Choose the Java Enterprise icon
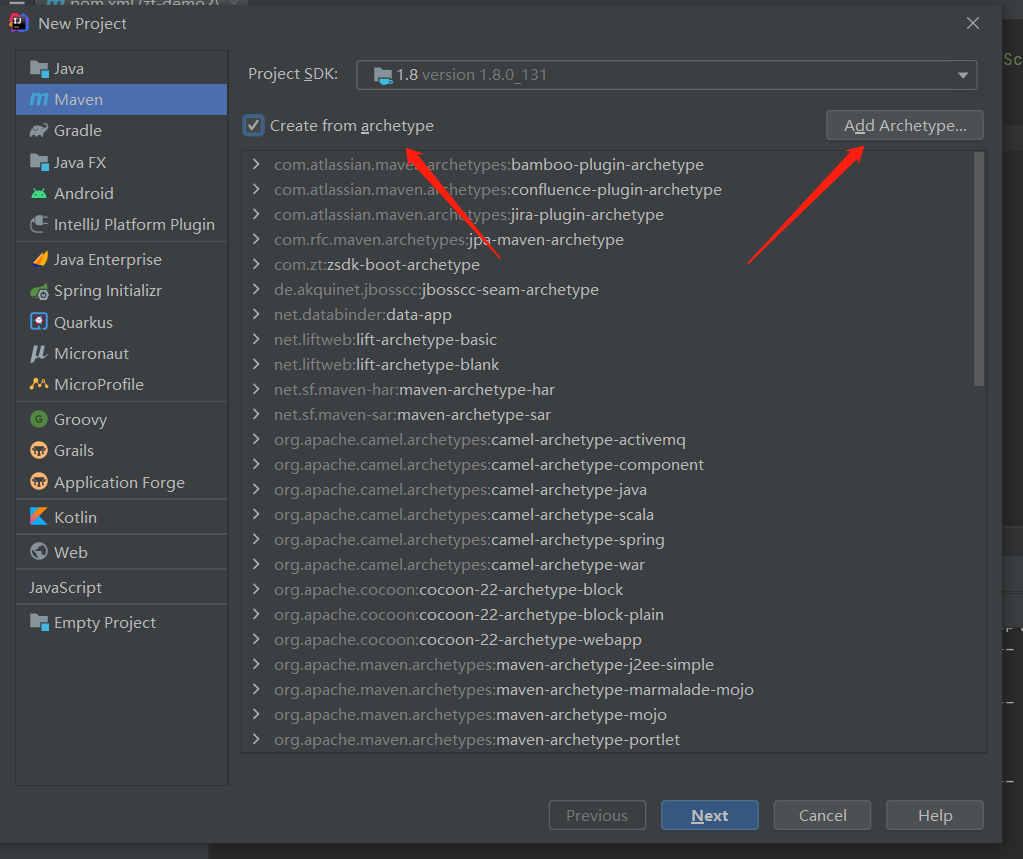The height and width of the screenshot is (859, 1023). click(x=39, y=260)
